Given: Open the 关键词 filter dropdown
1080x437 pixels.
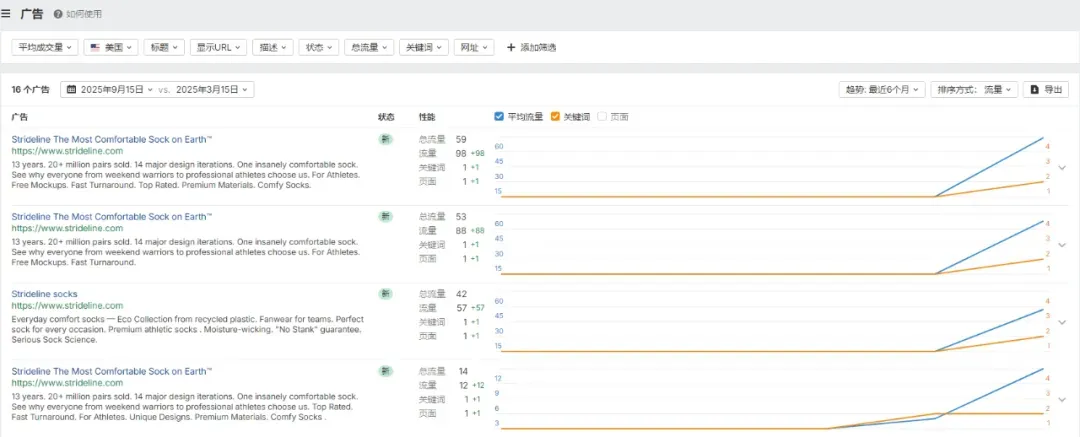Looking at the screenshot, I should (424, 48).
